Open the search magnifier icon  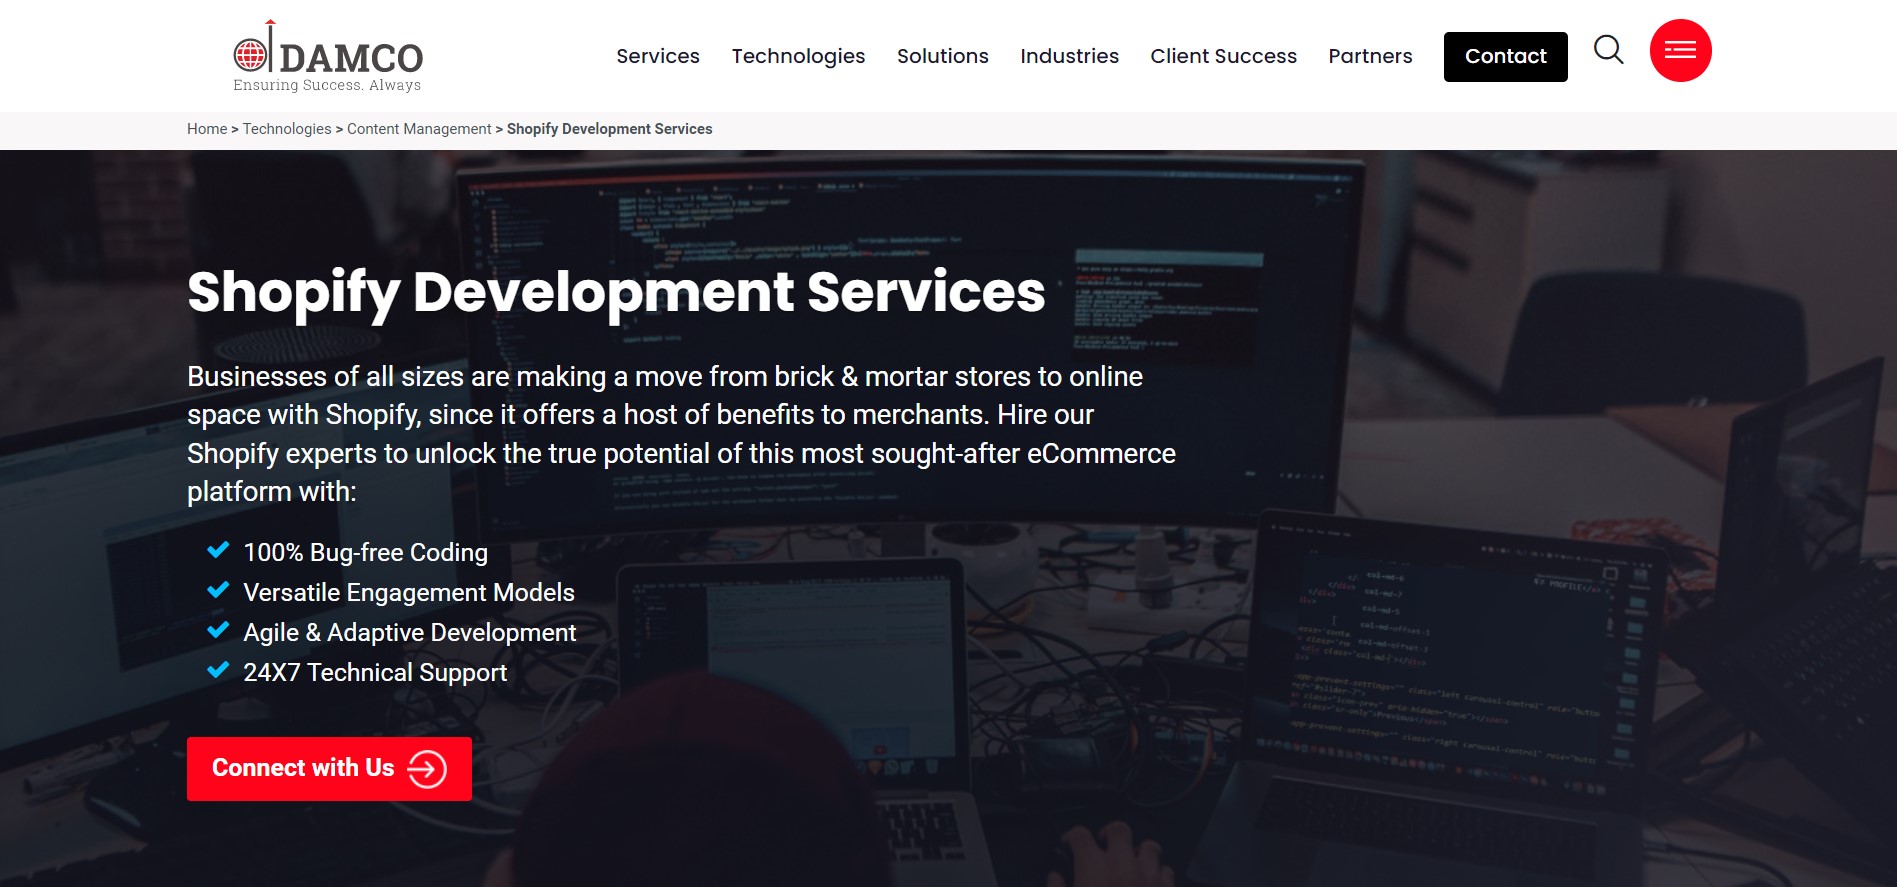[1608, 49]
